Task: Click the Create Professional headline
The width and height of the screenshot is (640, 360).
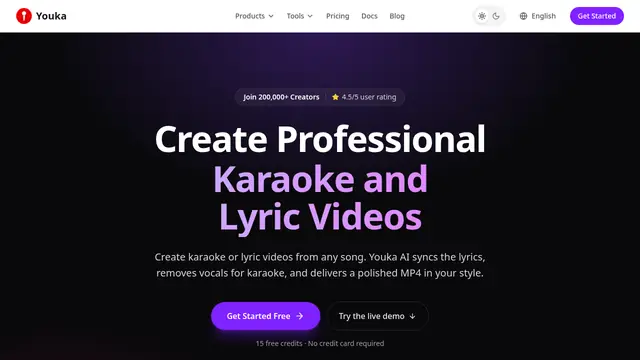Action: tap(320, 139)
